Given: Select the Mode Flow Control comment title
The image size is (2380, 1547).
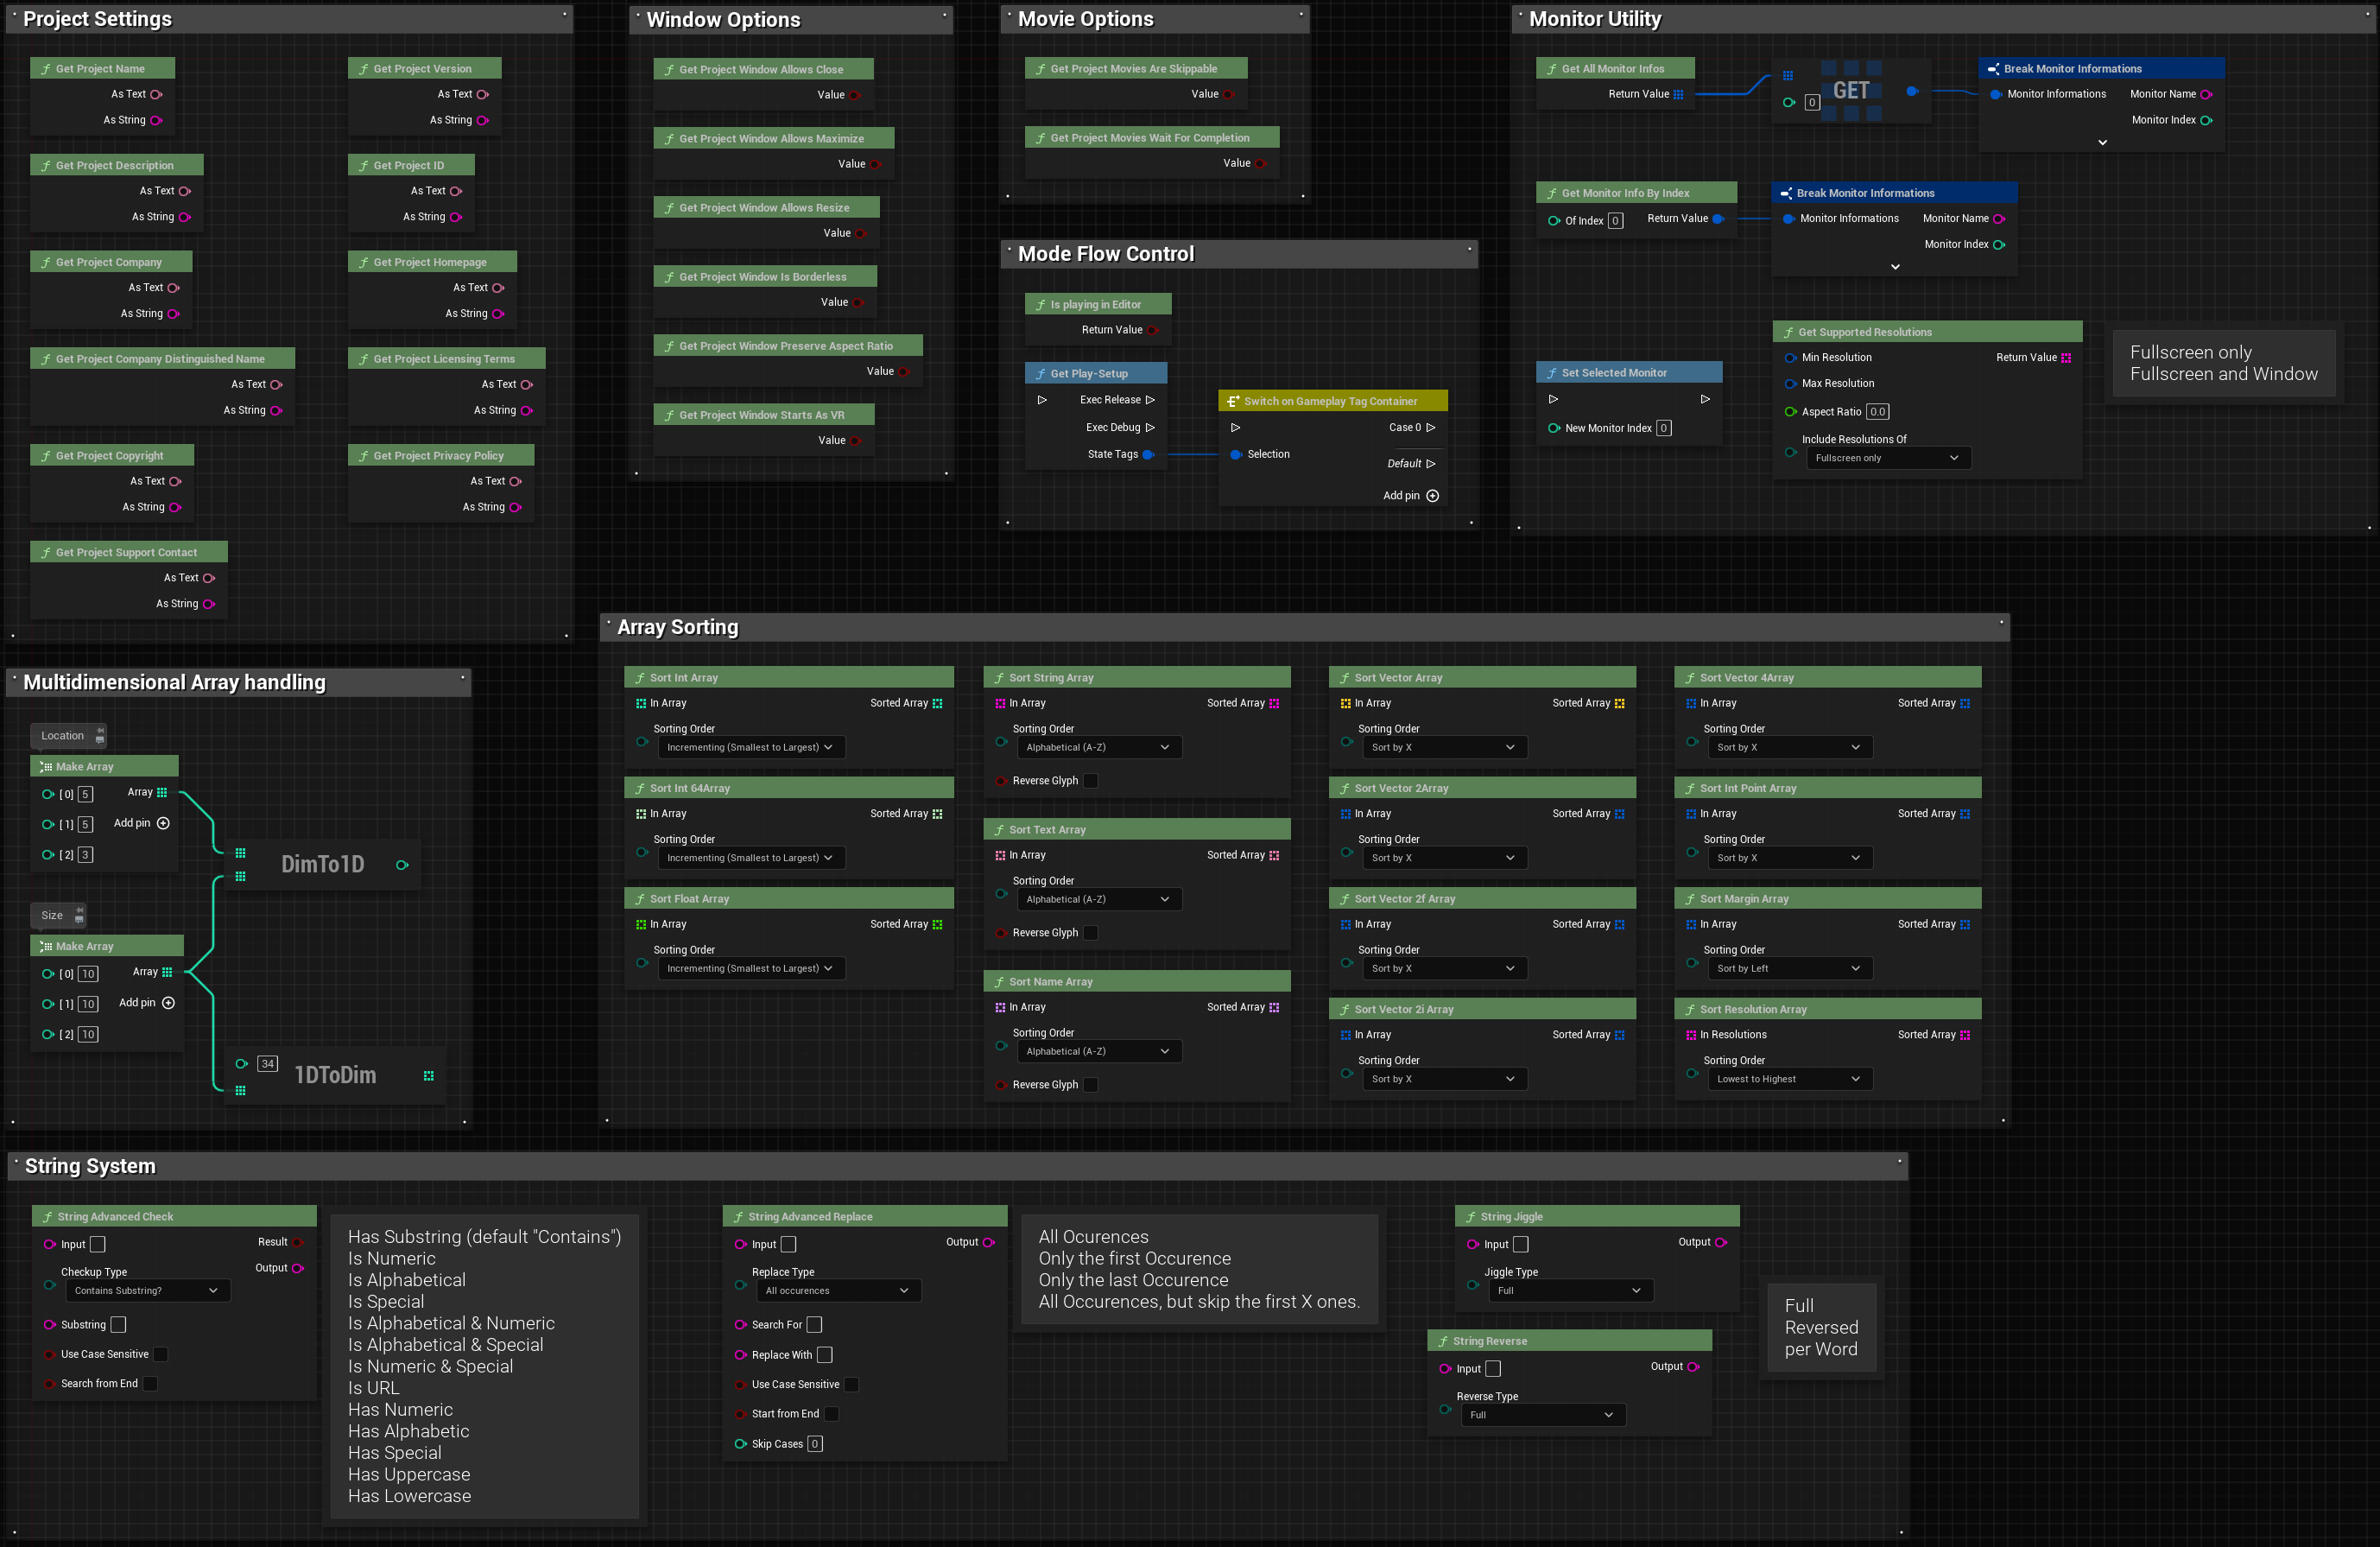Looking at the screenshot, I should click(x=1105, y=254).
